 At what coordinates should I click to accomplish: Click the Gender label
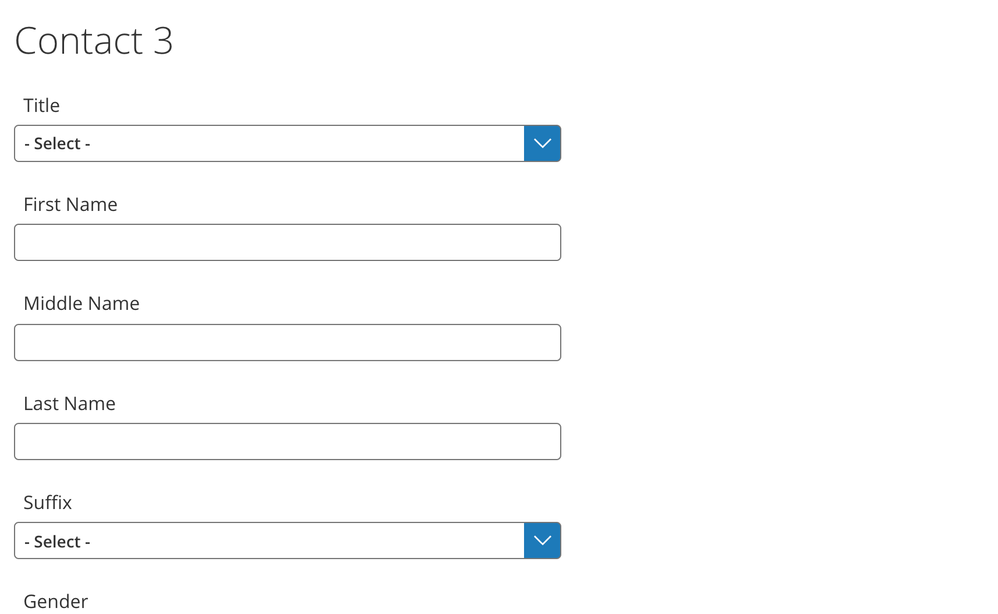tap(55, 601)
